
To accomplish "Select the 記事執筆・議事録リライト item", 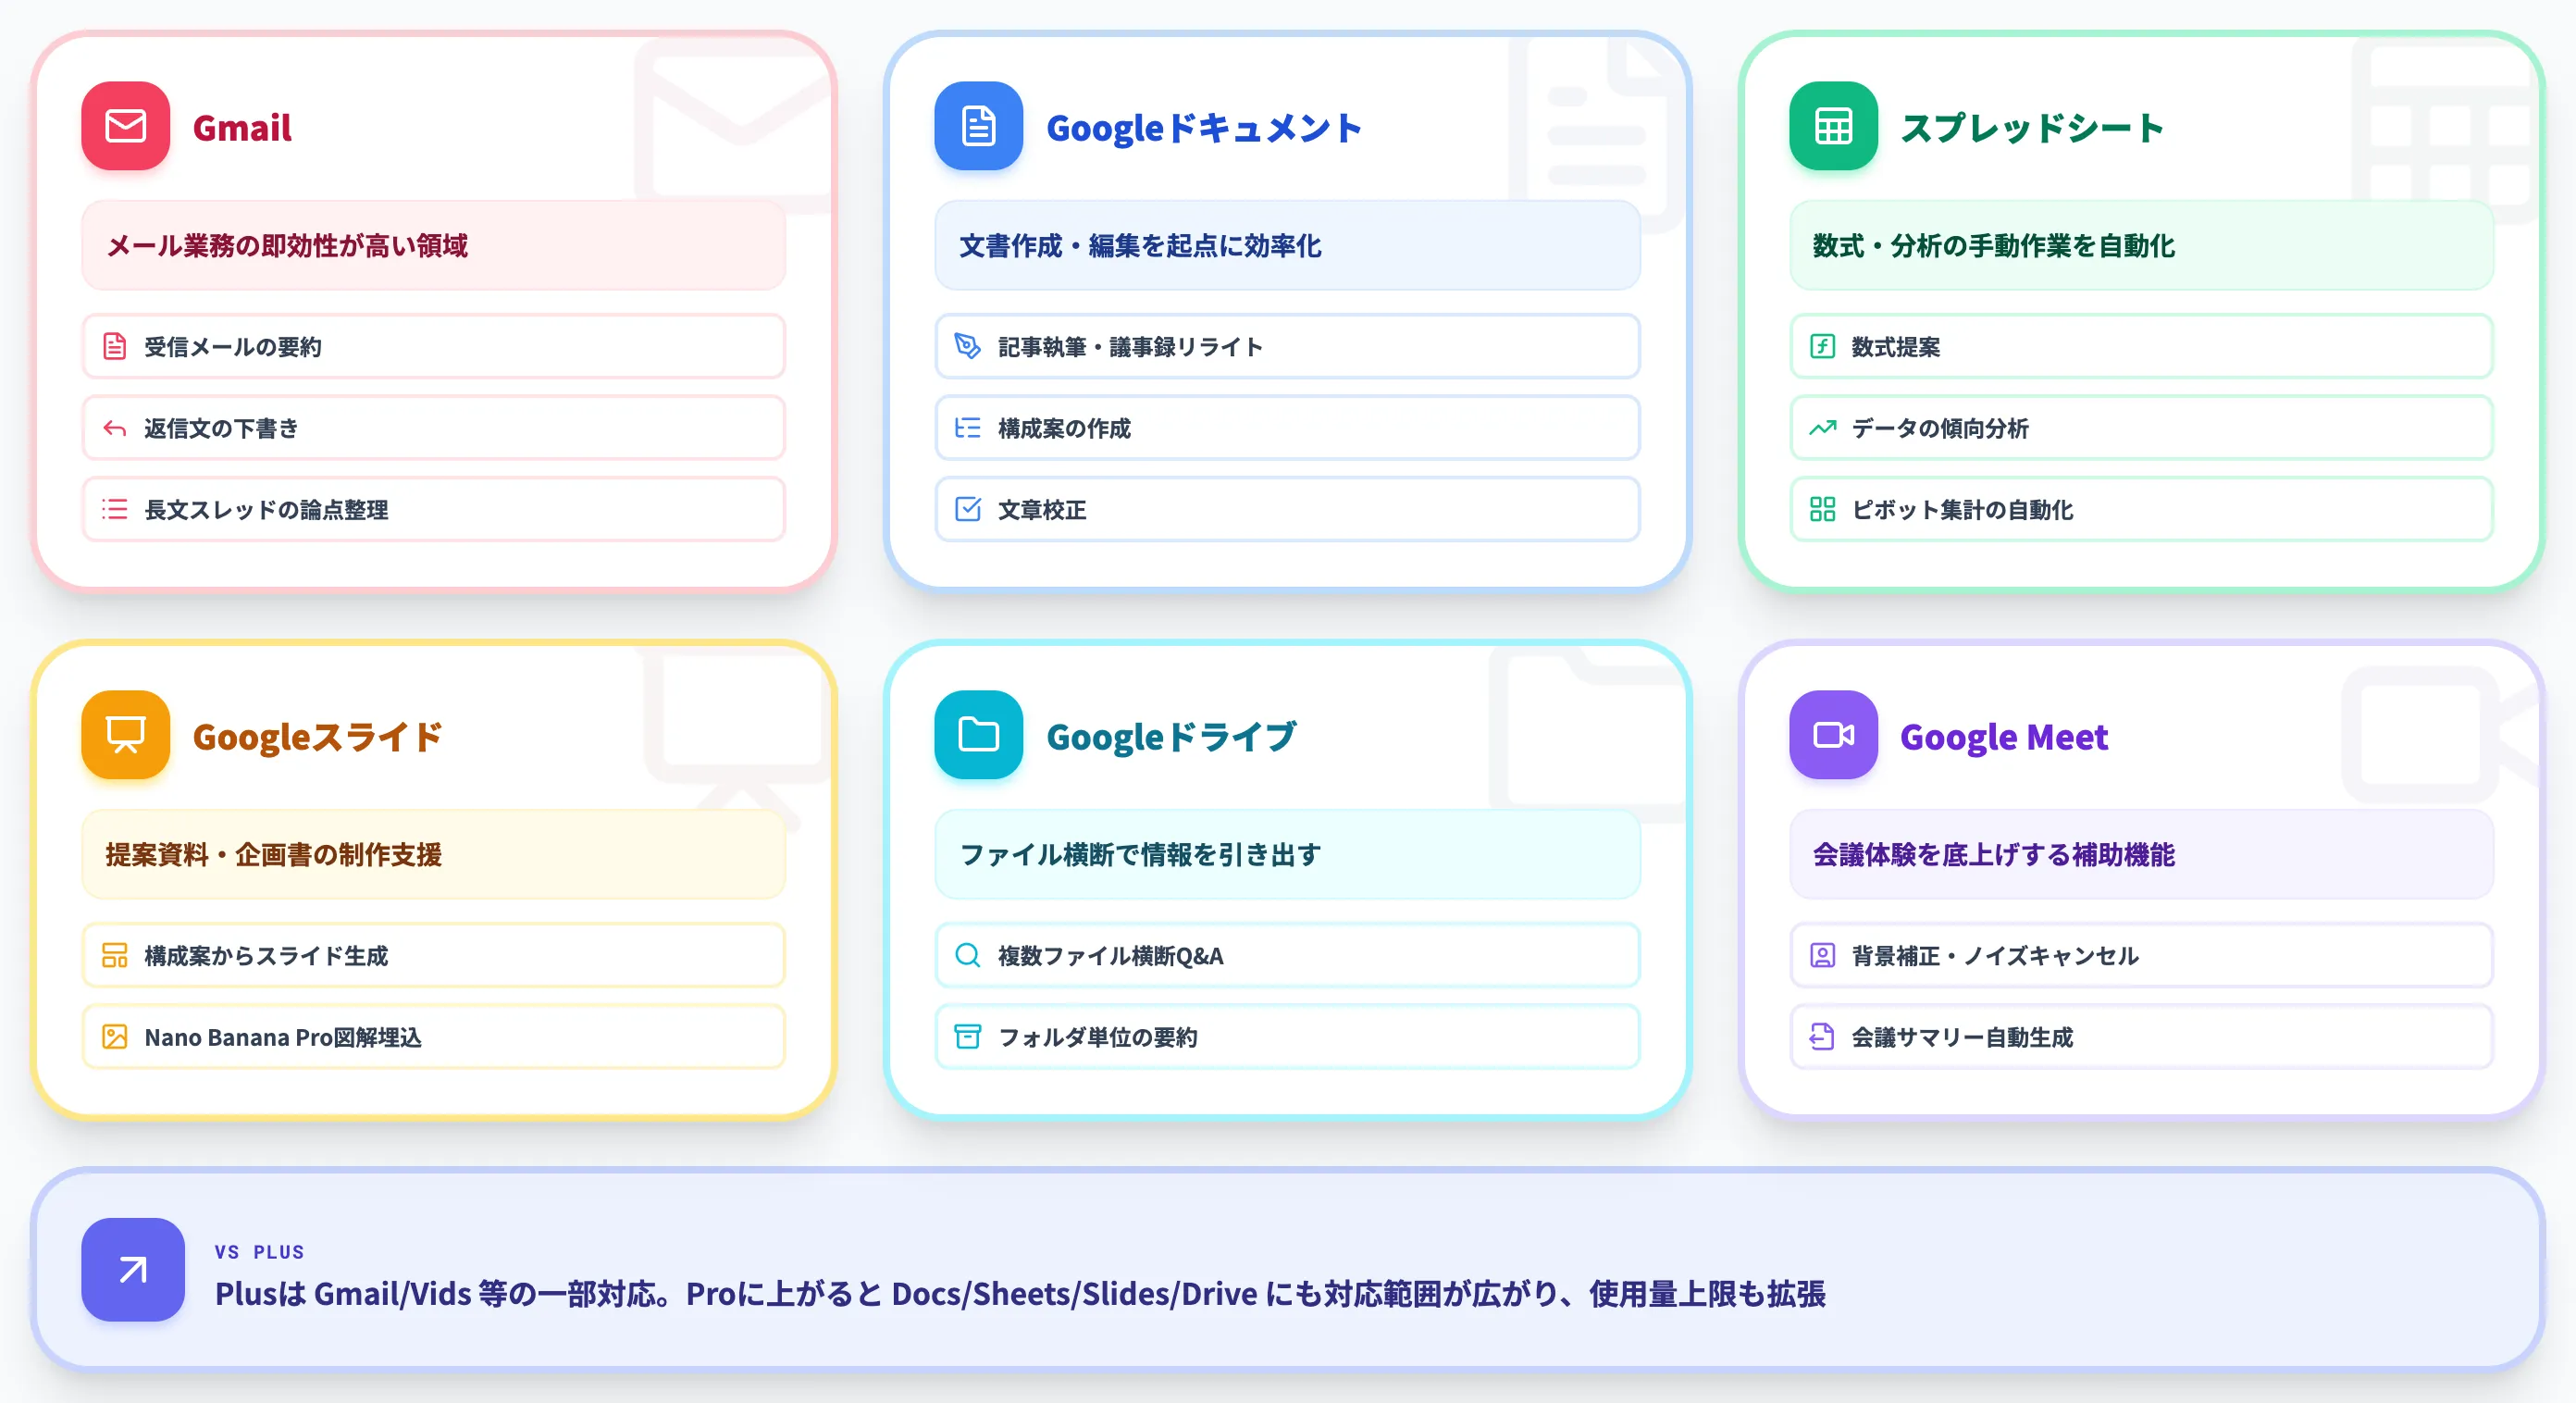I will pyautogui.click(x=1287, y=346).
